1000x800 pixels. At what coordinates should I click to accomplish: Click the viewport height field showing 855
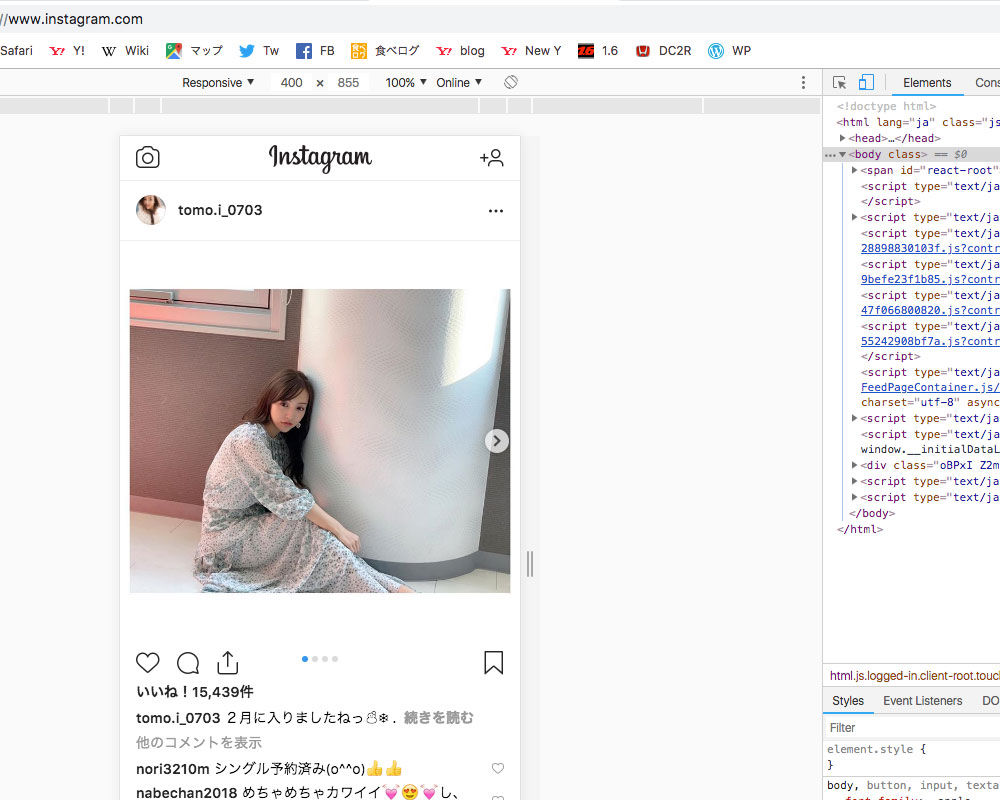(x=348, y=82)
